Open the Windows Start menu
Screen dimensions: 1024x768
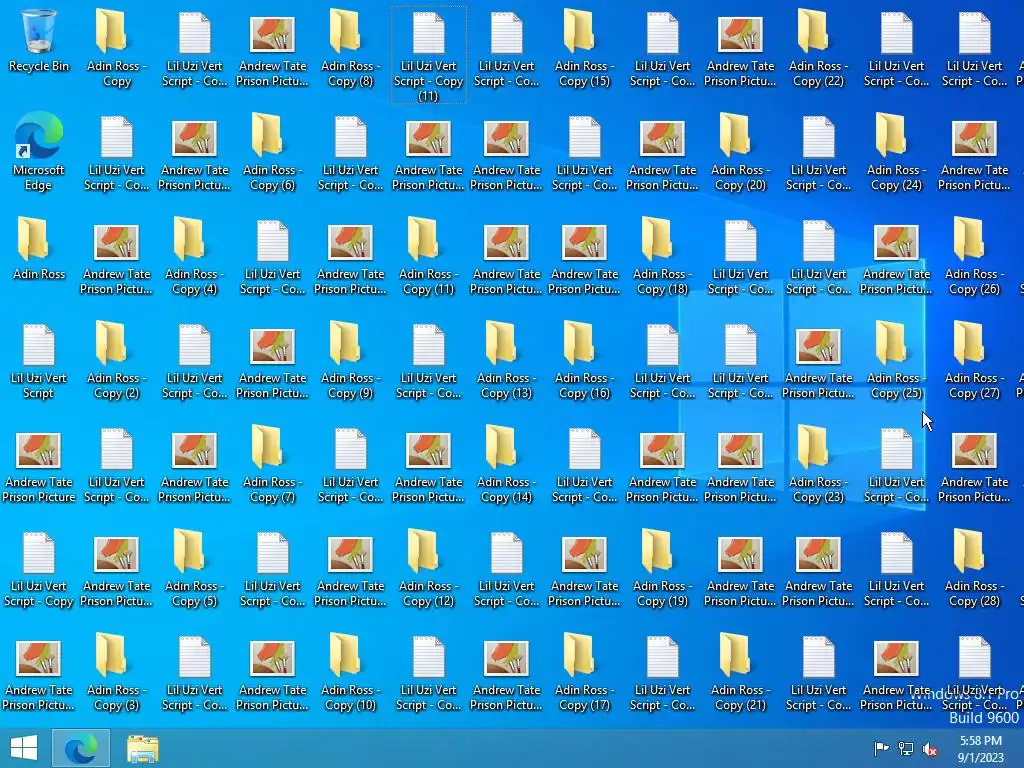[24, 748]
